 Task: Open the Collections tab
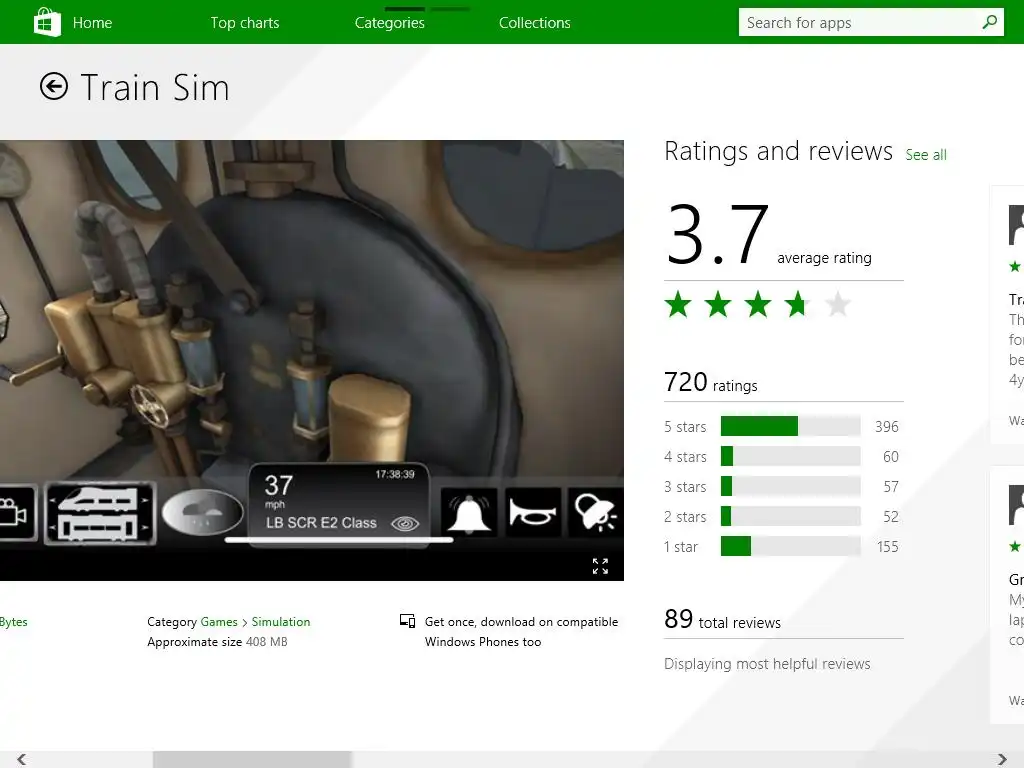[535, 23]
